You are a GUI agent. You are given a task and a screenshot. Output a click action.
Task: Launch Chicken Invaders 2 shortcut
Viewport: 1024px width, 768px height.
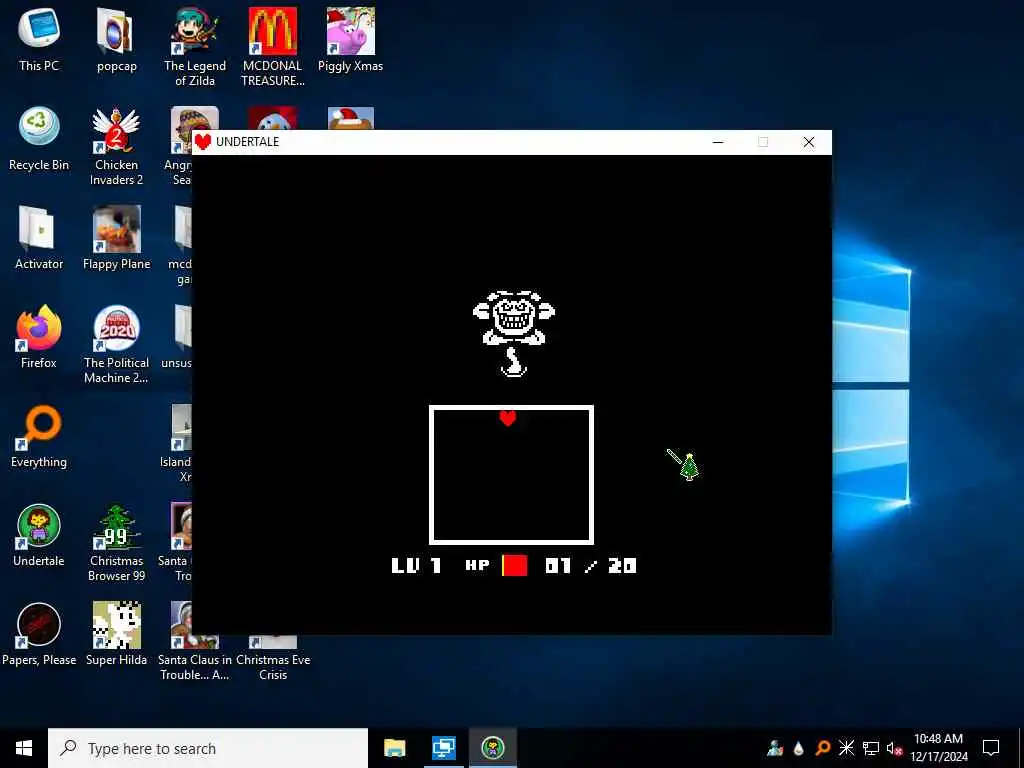click(x=116, y=146)
